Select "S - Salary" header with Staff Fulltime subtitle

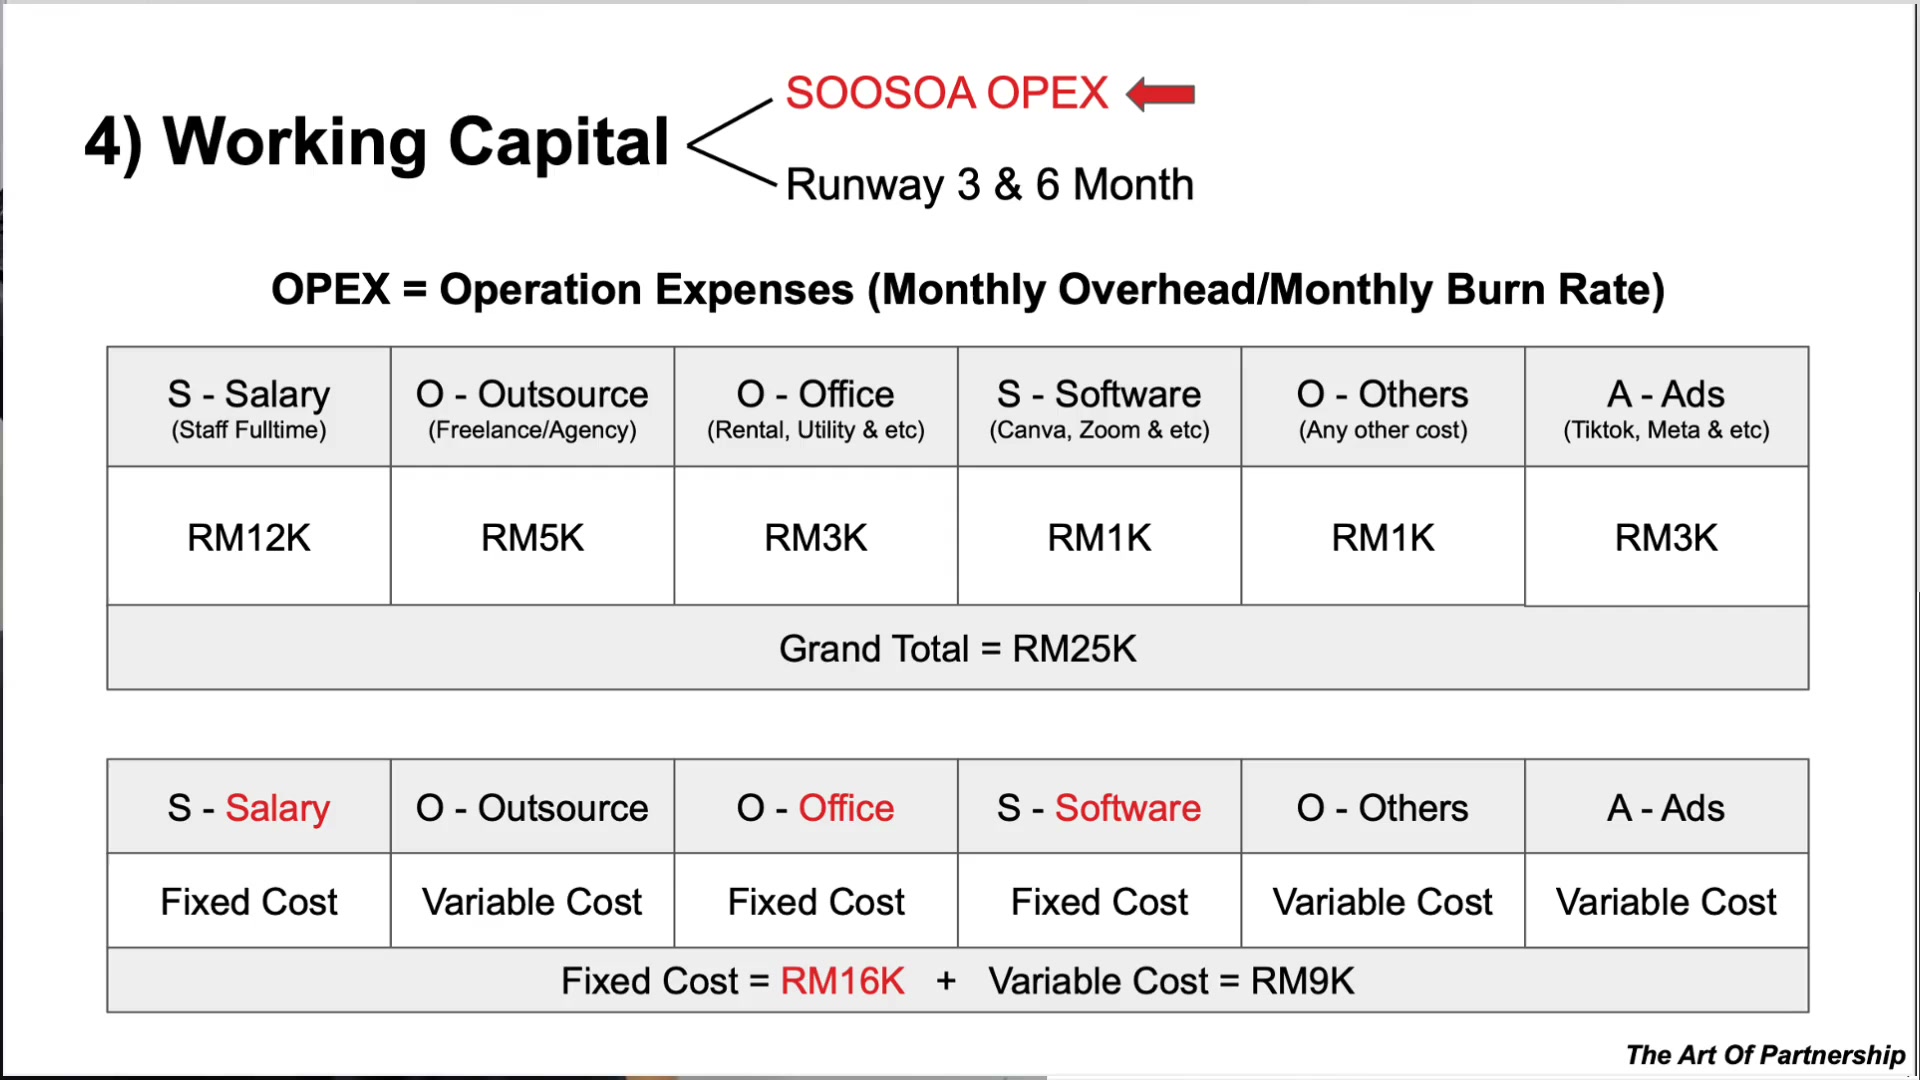(249, 407)
